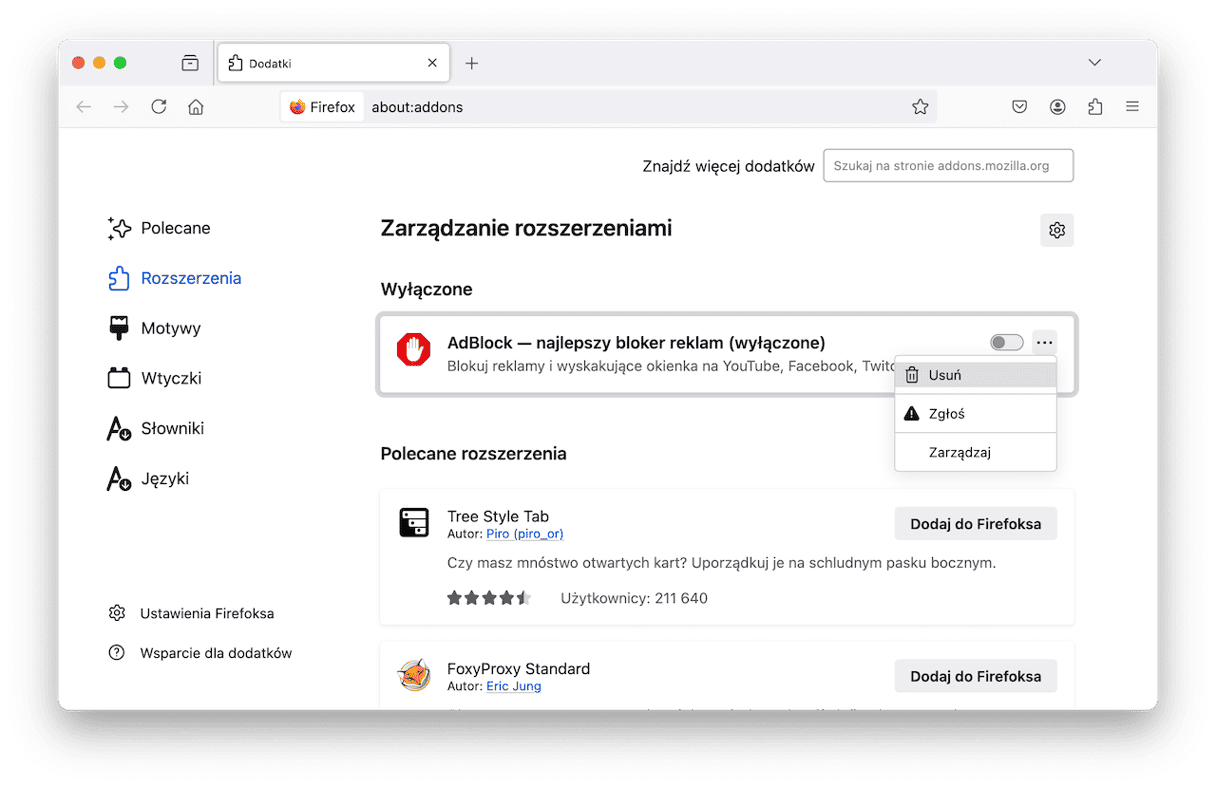
Task: Click the Polecane rozszerzenia heading
Action: (x=473, y=453)
